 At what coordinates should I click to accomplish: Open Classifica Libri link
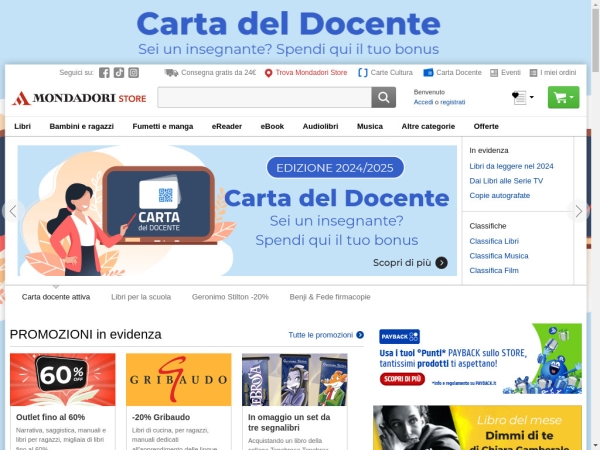point(494,241)
